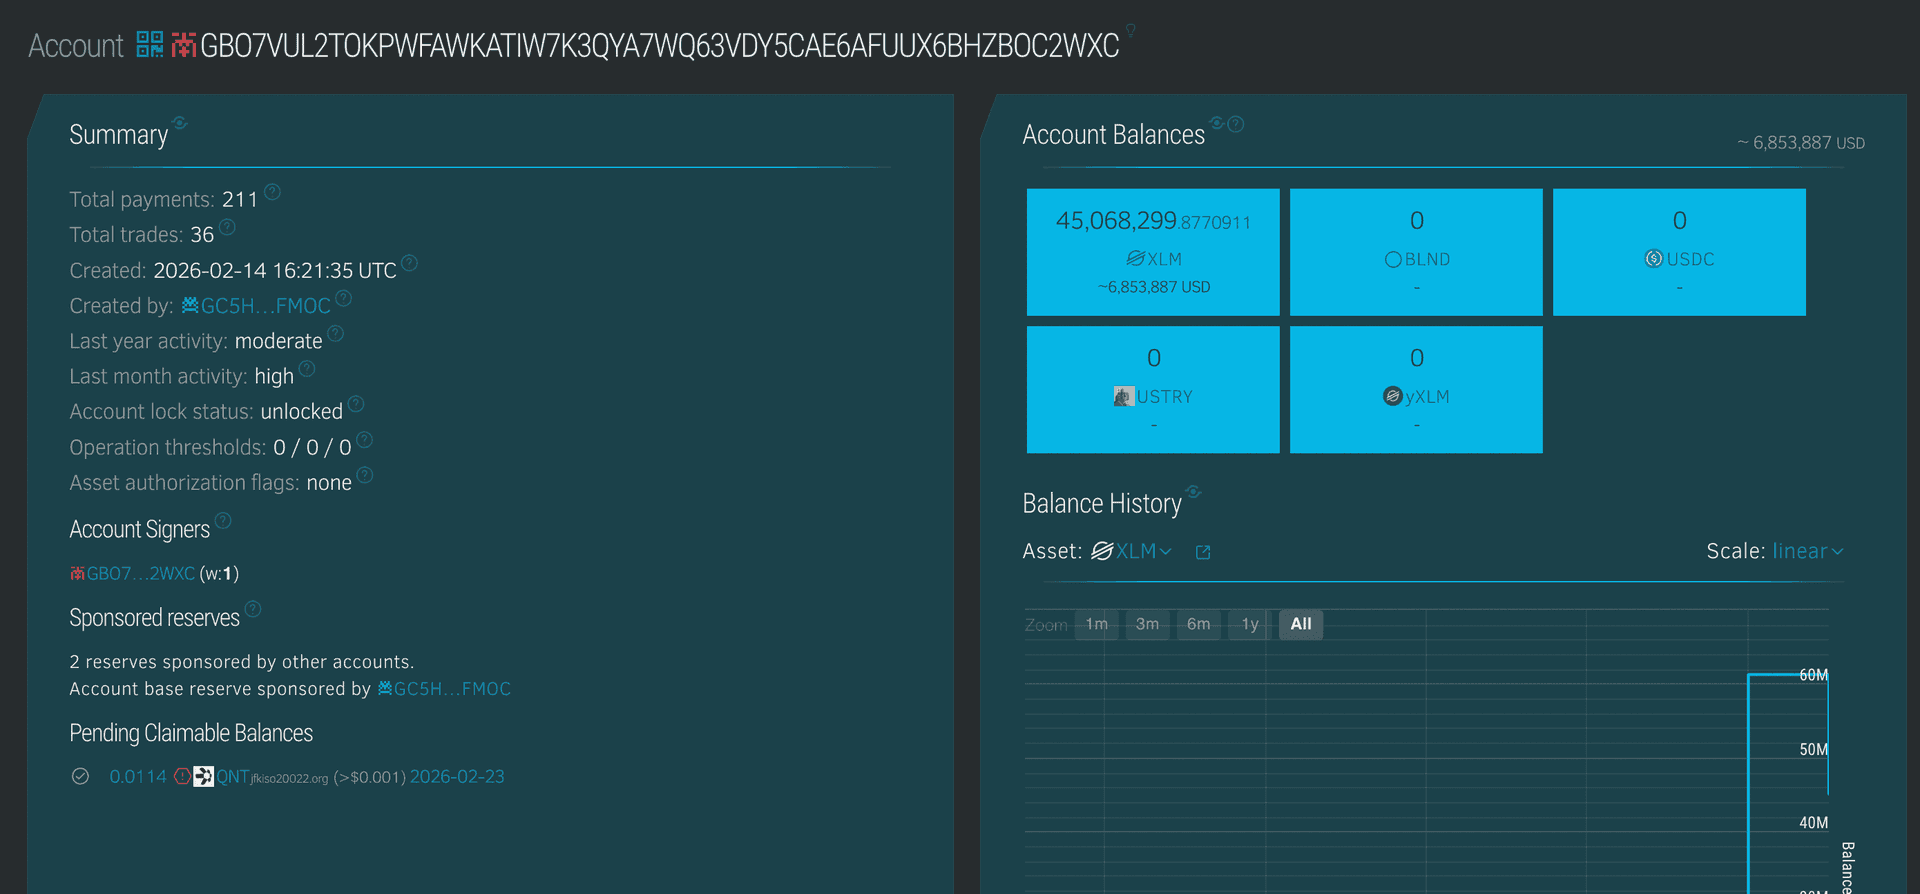
Task: Click the USTRY asset icon in tile
Action: [x=1123, y=396]
